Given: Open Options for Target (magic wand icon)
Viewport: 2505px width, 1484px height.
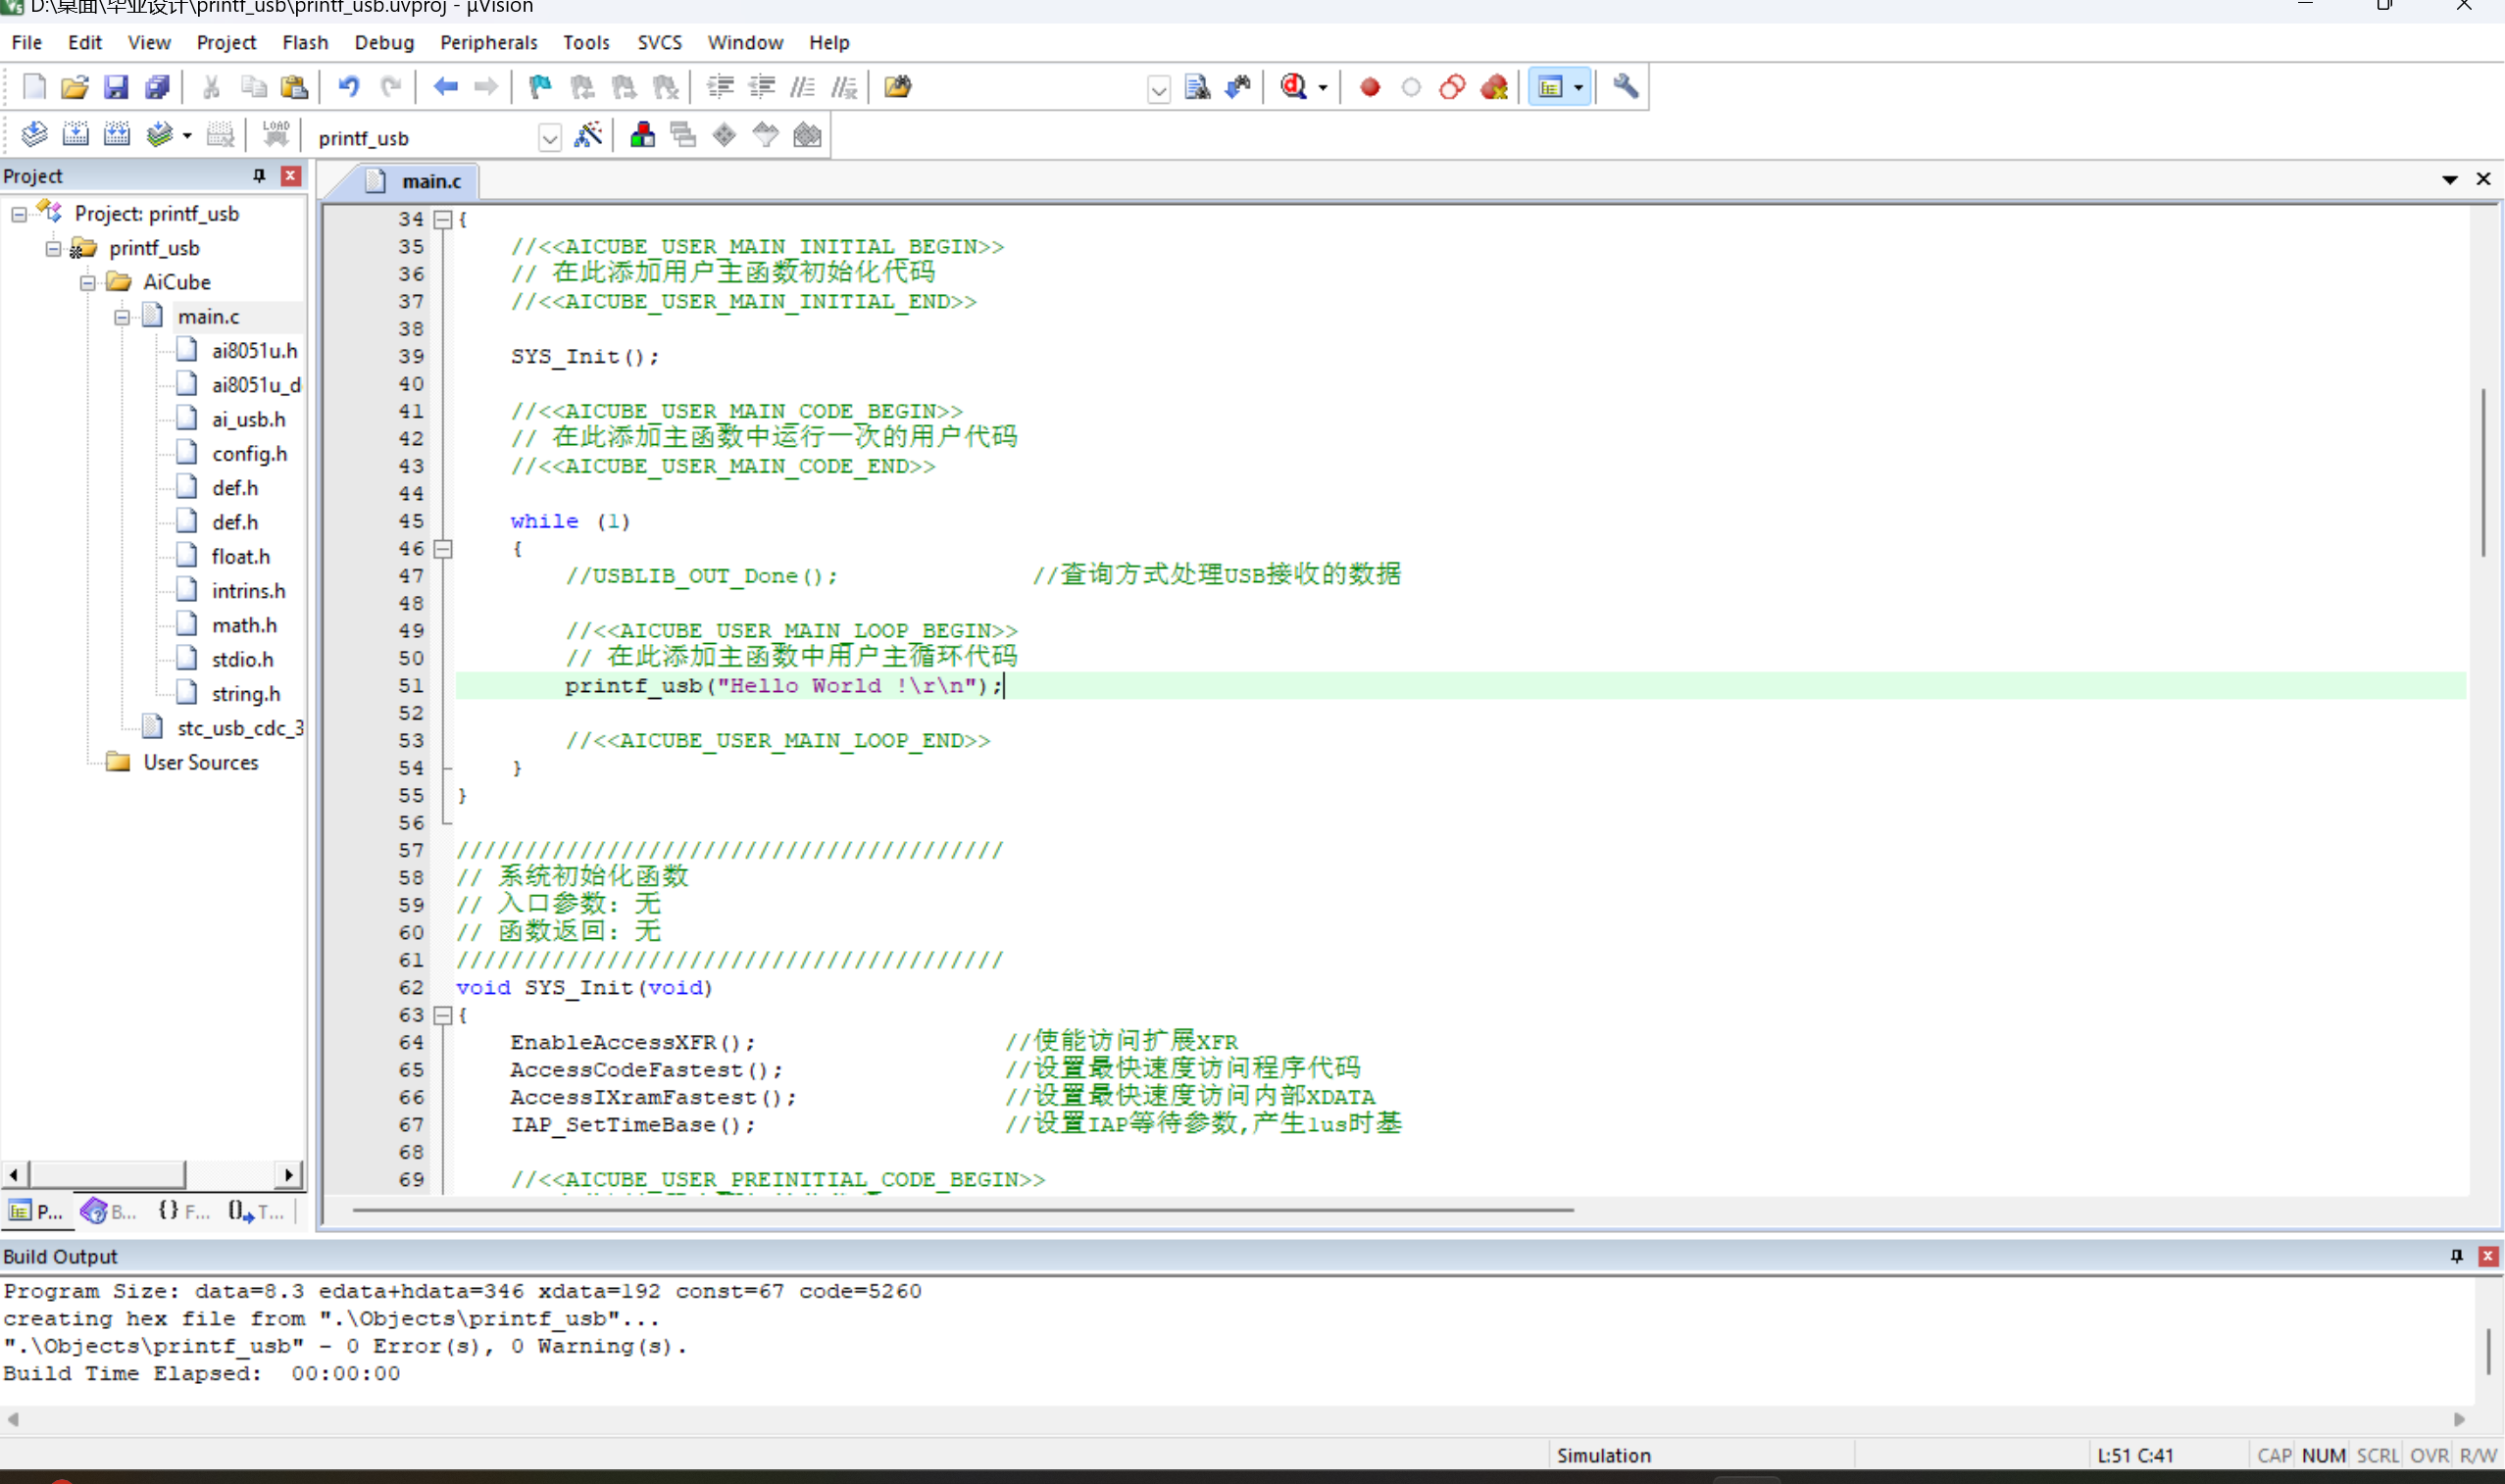Looking at the screenshot, I should pos(588,135).
